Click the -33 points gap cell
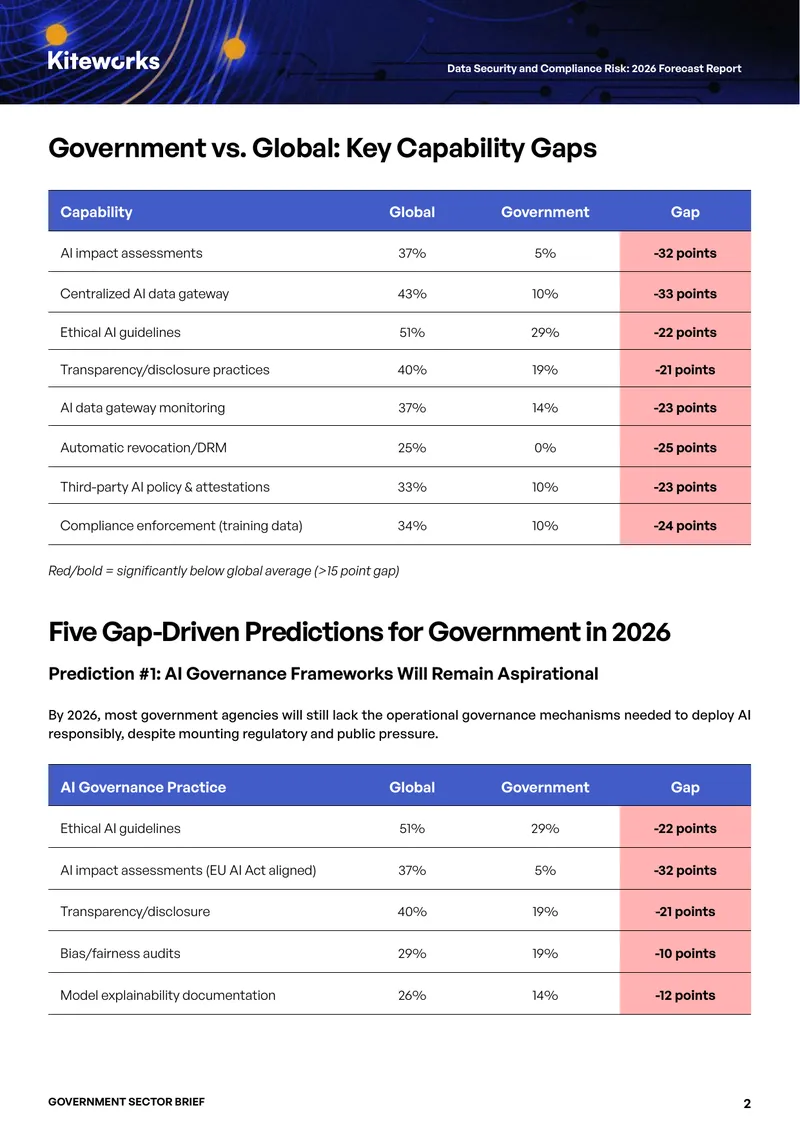 tap(685, 293)
